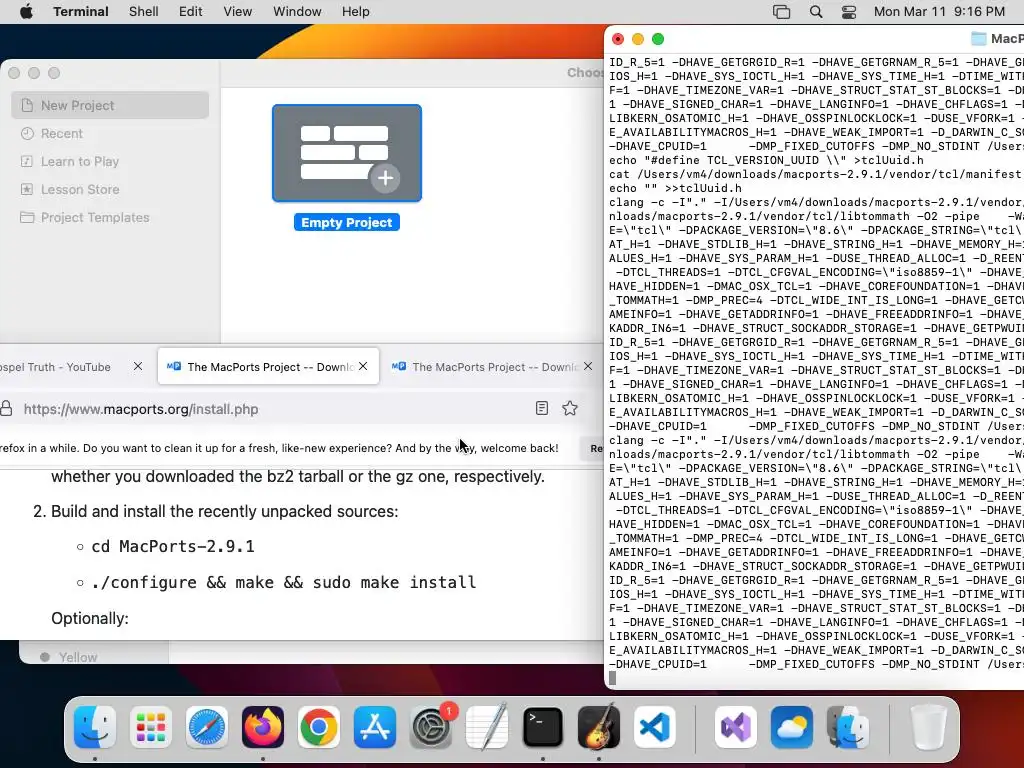Open Google Chrome from the Dock
This screenshot has width=1024, height=768.
coord(319,727)
